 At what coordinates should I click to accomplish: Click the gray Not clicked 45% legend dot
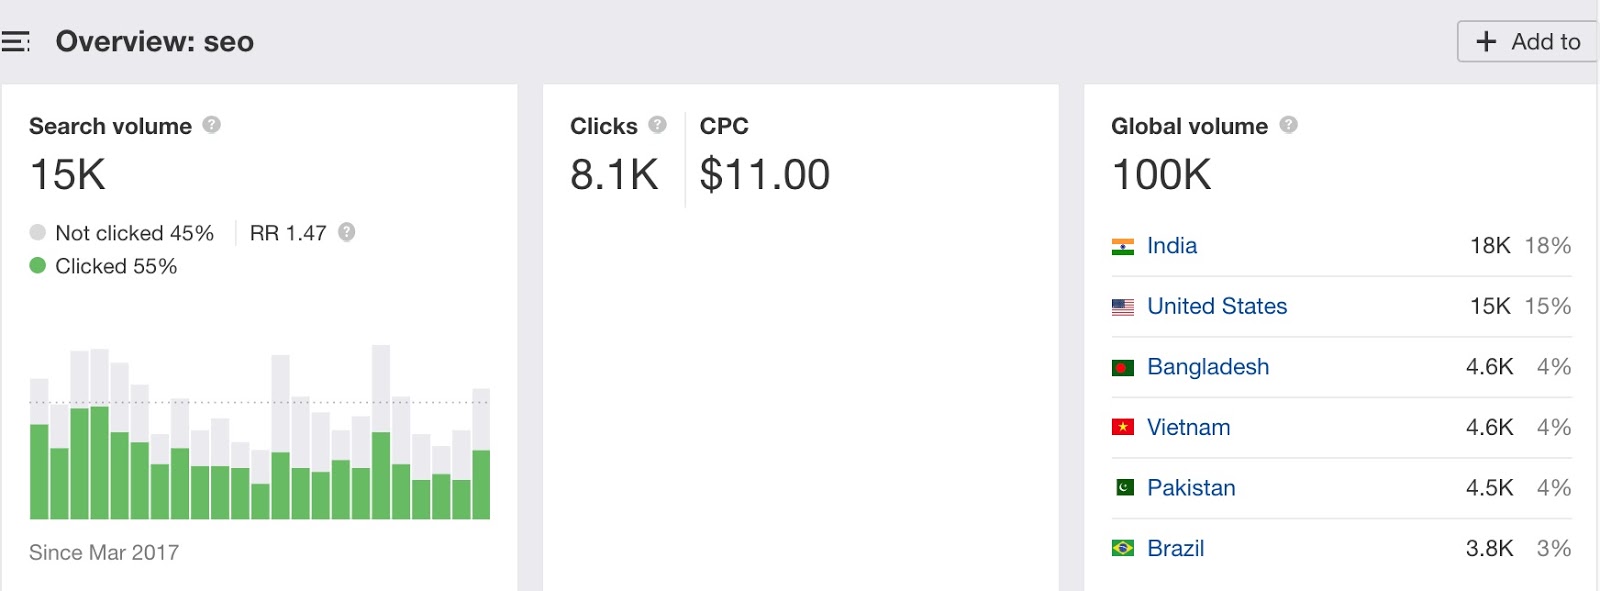(x=38, y=233)
